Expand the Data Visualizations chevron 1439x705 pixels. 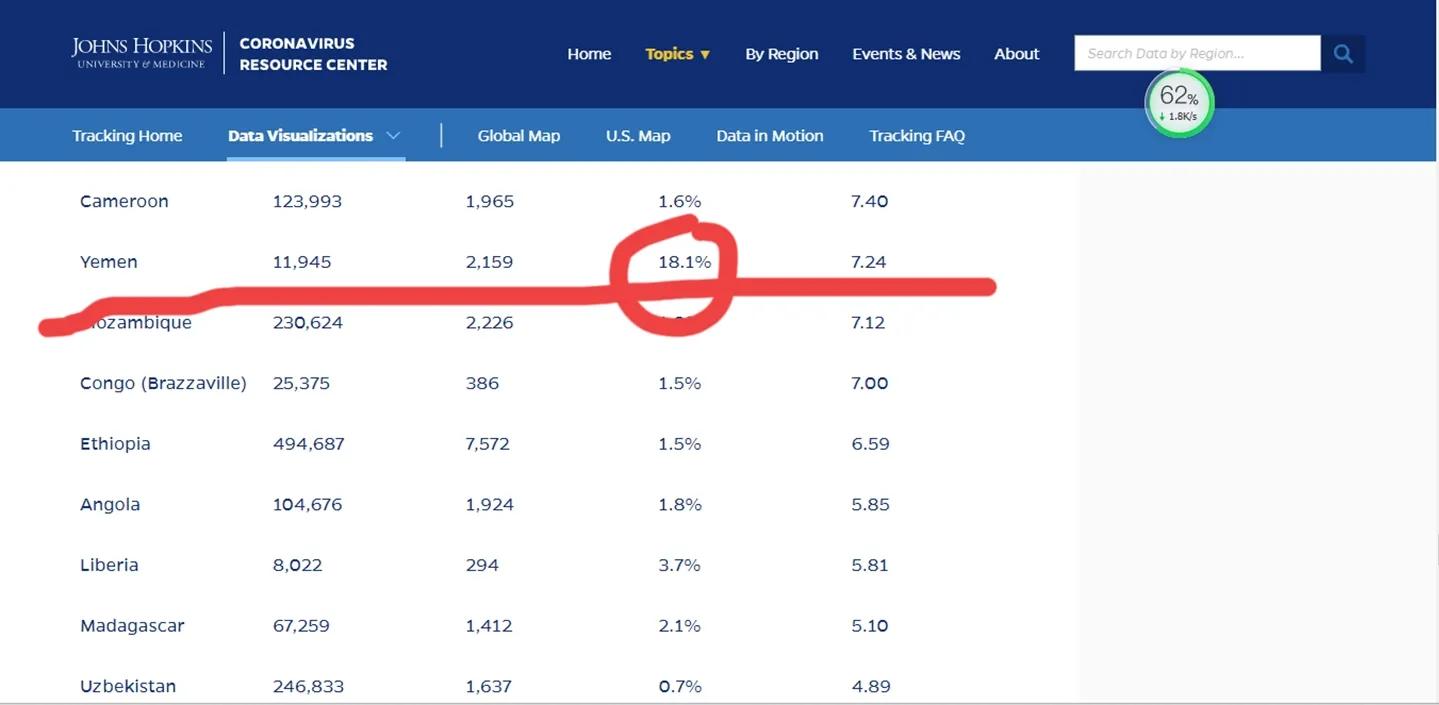click(x=393, y=136)
